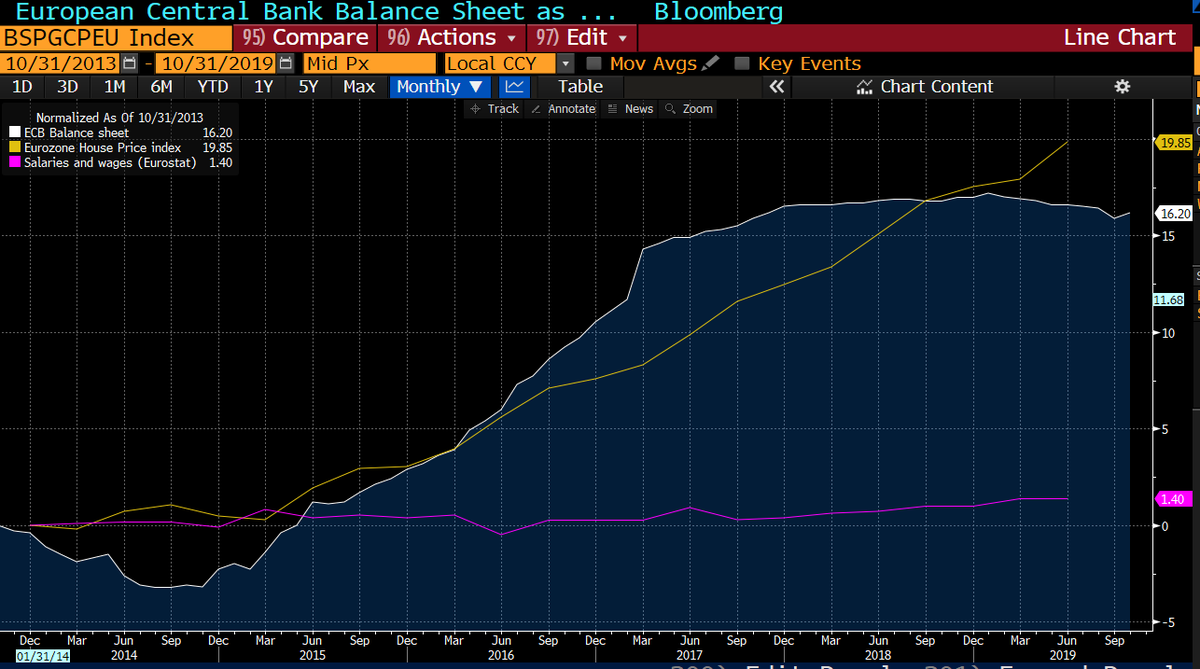Select the 1Y time range
The image size is (1200, 669).
tap(263, 87)
